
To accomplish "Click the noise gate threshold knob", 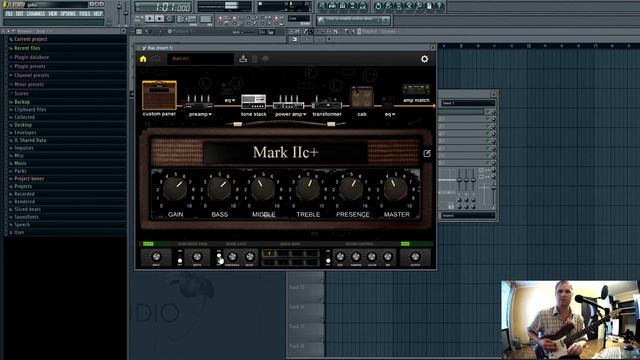I will click(232, 257).
